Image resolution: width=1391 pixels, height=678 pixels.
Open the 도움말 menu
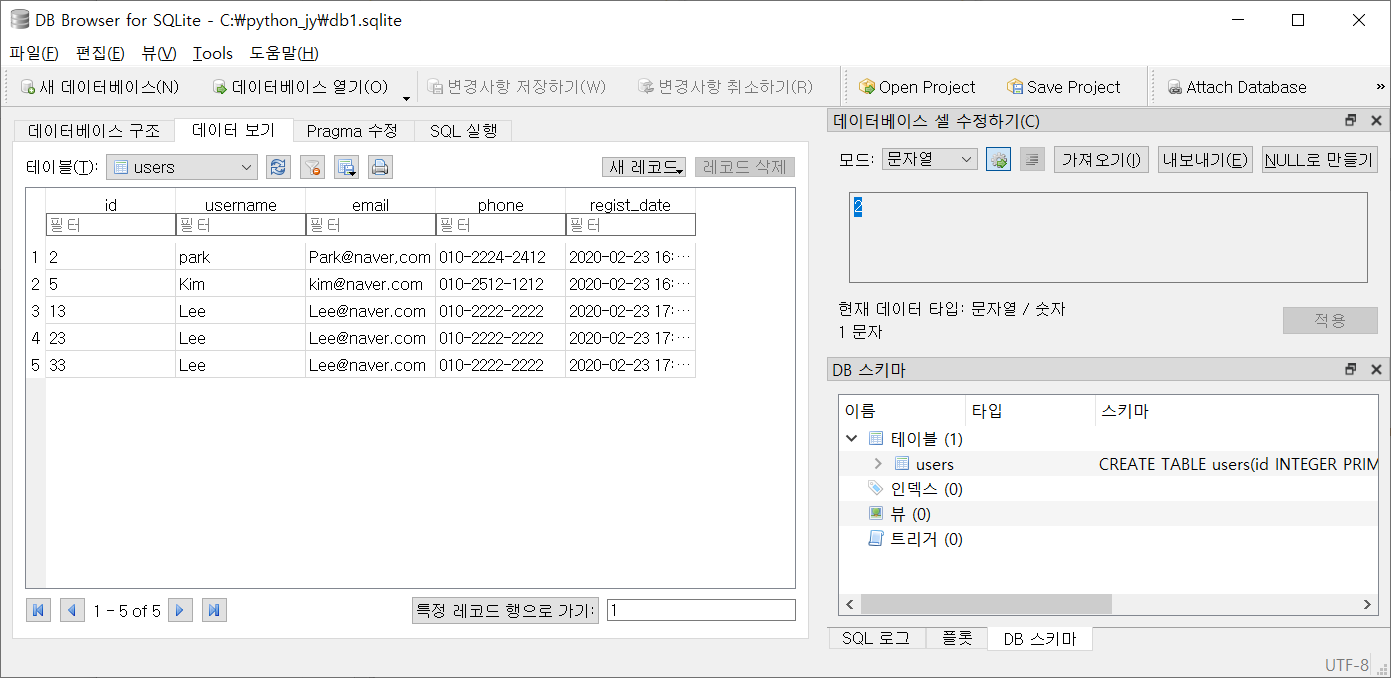point(284,53)
